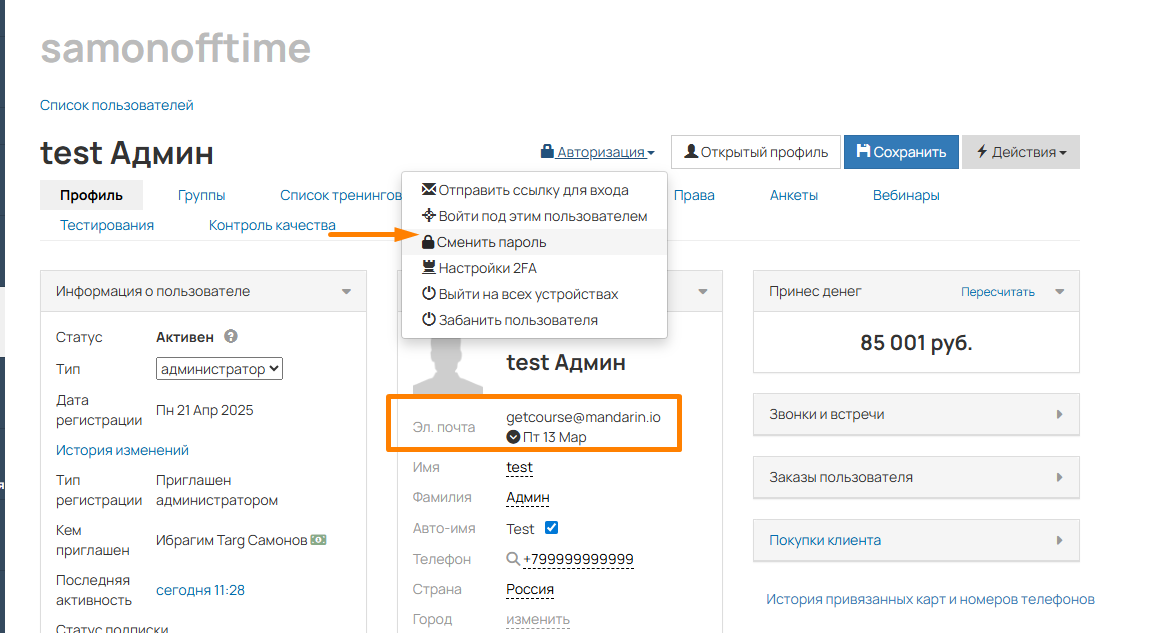Open the user type администратор dropdown
This screenshot has width=1153, height=633.
pos(219,368)
